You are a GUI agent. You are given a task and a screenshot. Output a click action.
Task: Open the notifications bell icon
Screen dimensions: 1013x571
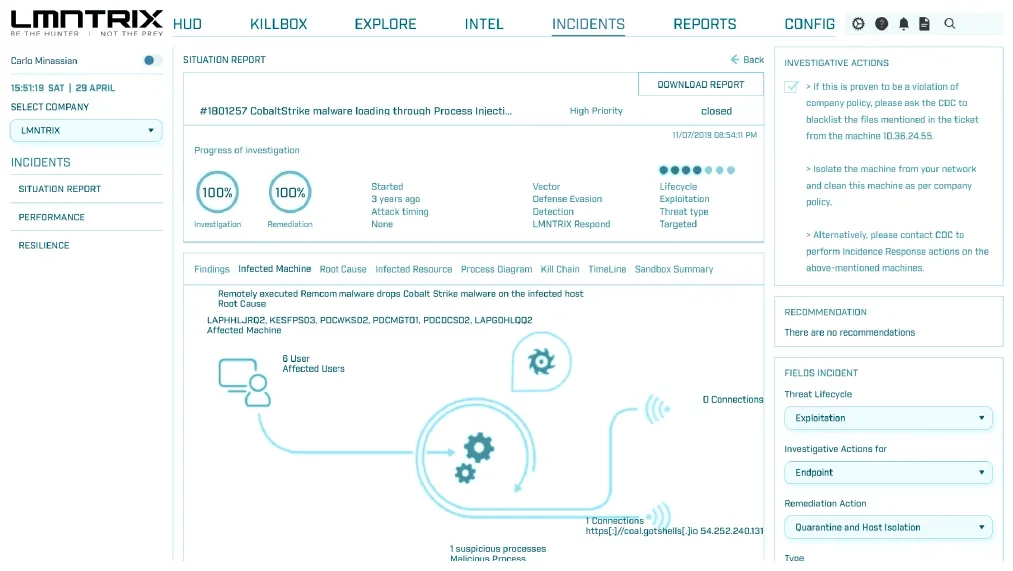(x=904, y=24)
